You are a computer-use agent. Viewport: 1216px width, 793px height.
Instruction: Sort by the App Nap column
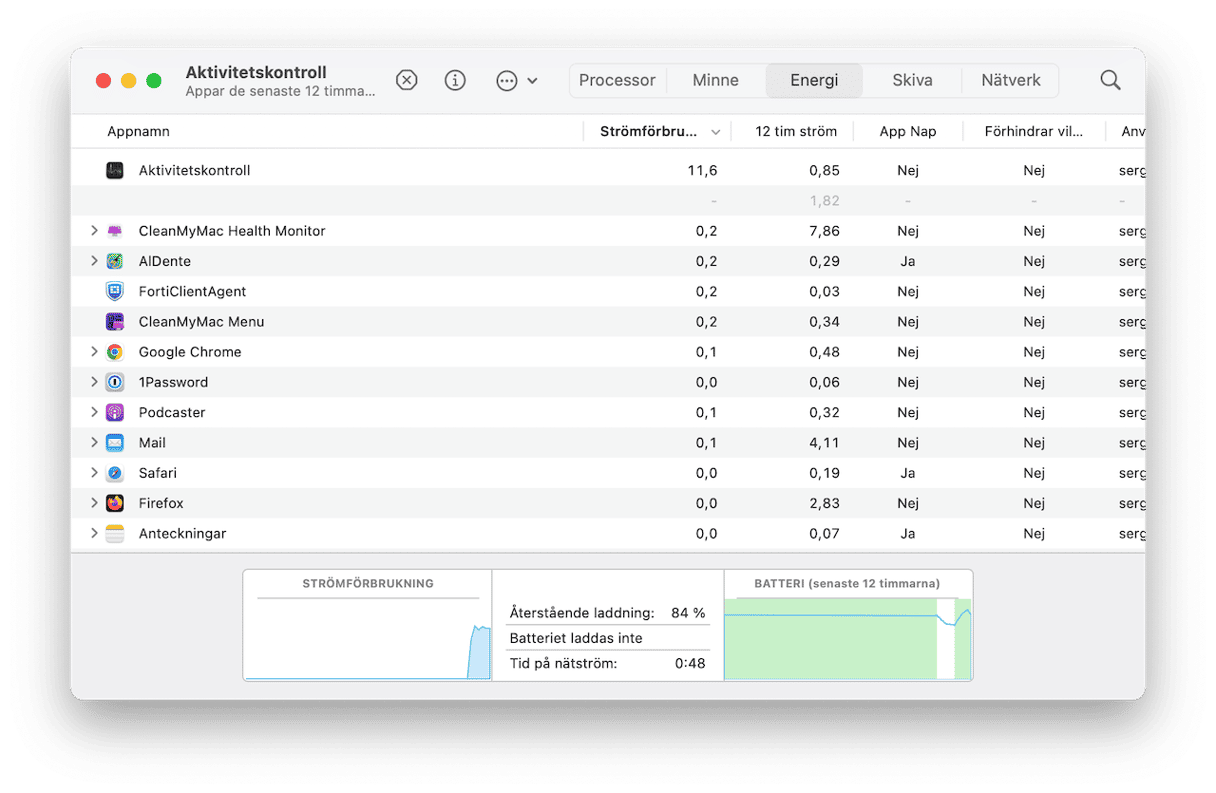click(x=908, y=132)
